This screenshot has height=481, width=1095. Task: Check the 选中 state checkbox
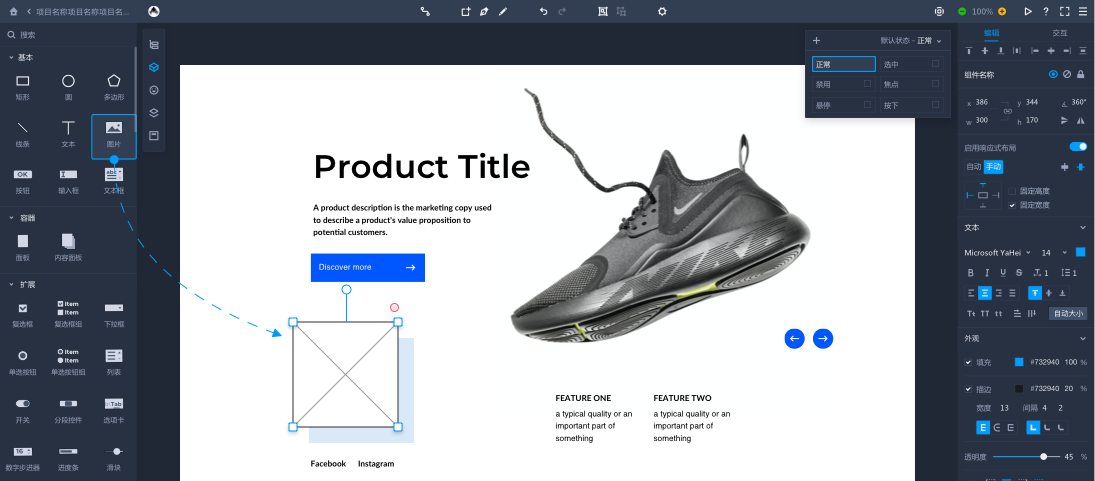pyautogui.click(x=935, y=64)
